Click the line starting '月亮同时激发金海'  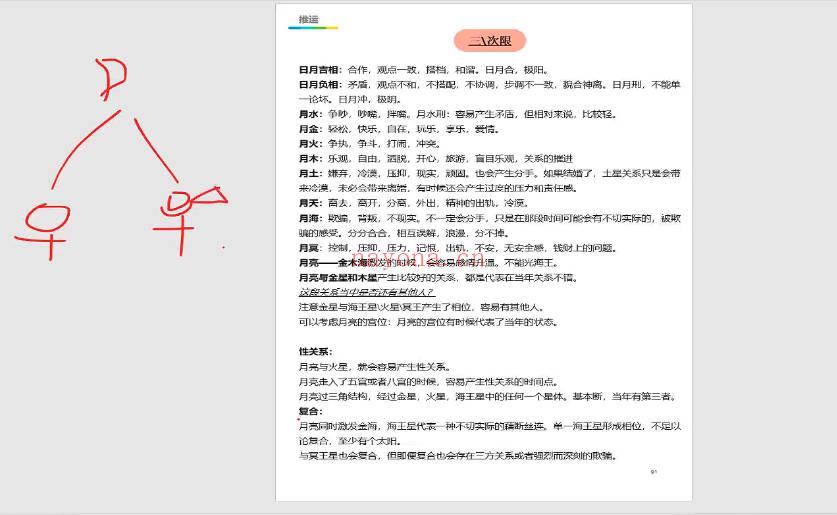point(489,426)
